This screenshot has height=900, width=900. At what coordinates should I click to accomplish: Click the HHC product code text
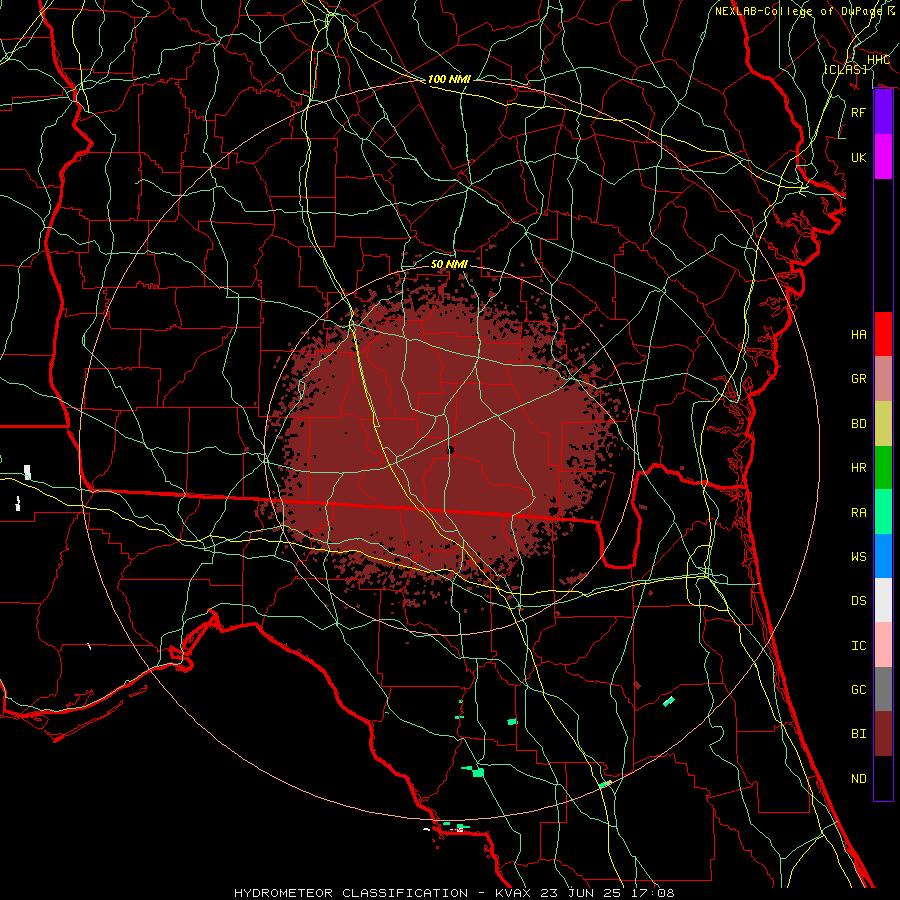[x=878, y=60]
